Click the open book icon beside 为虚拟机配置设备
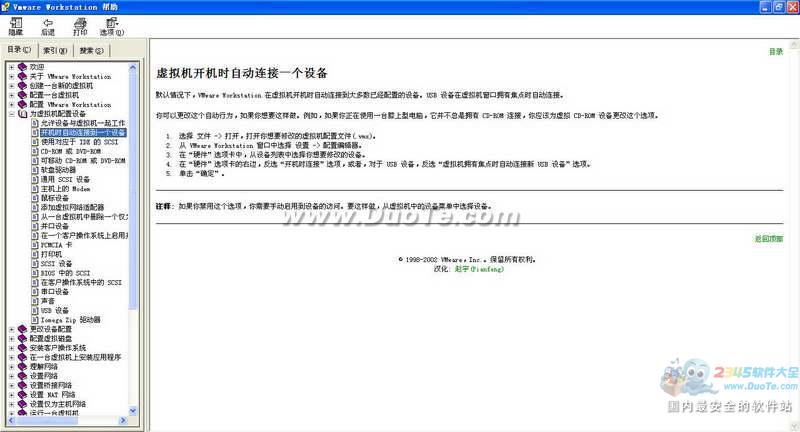Image resolution: width=800 pixels, height=432 pixels. pyautogui.click(x=22, y=114)
